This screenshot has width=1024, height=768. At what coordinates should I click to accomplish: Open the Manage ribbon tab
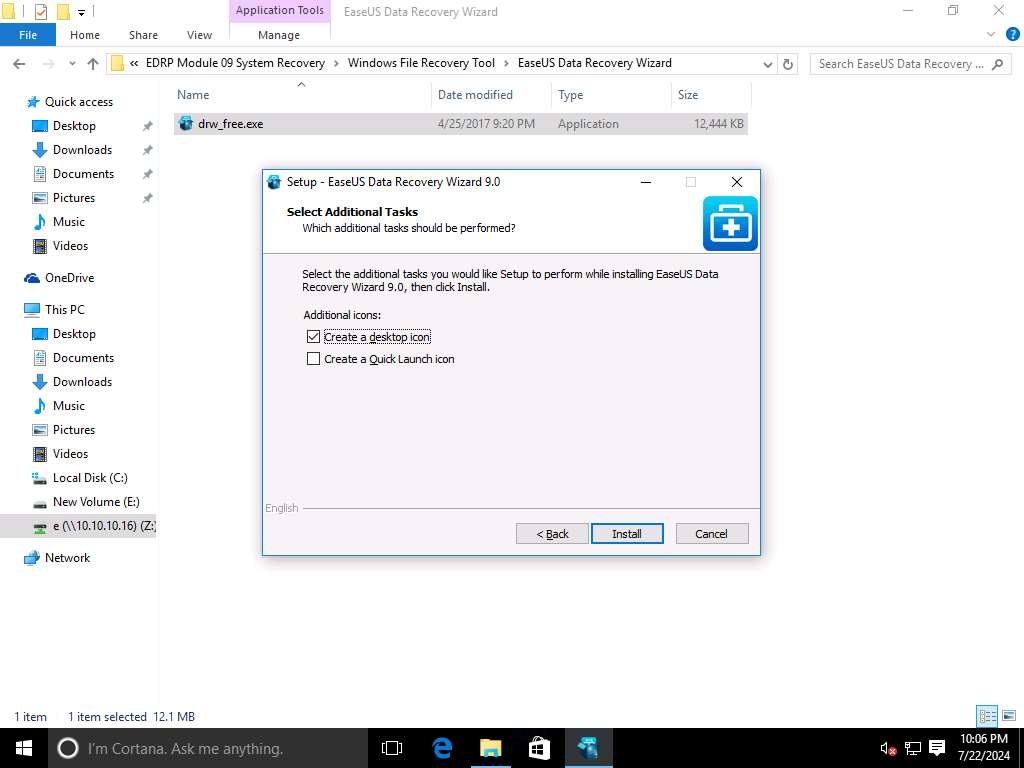(x=279, y=35)
